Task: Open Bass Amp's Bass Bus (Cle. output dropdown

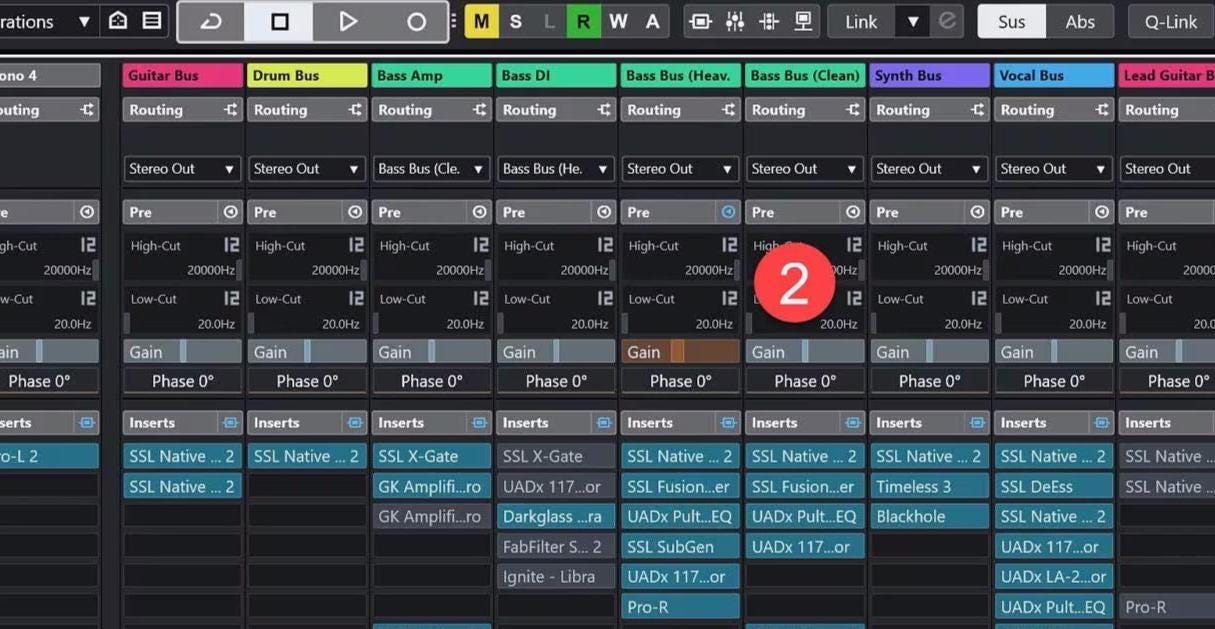Action: pyautogui.click(x=431, y=169)
